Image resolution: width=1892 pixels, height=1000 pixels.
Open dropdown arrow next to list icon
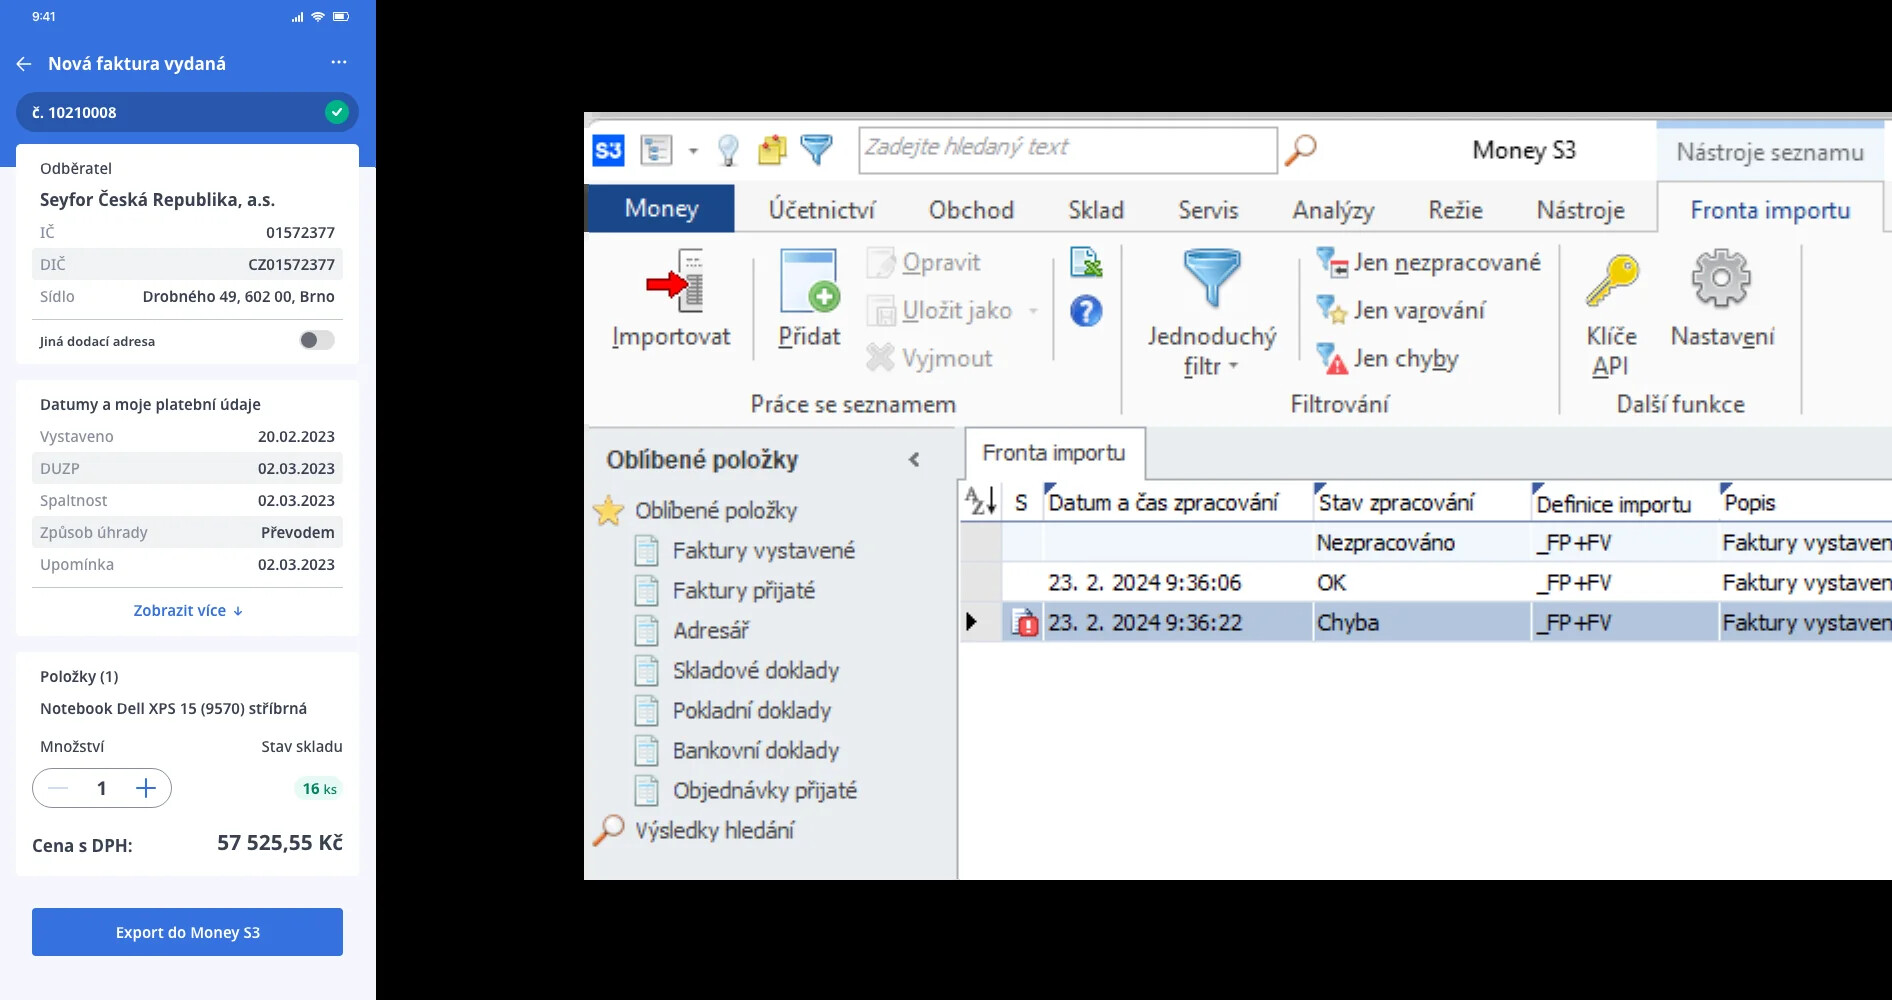pos(693,152)
